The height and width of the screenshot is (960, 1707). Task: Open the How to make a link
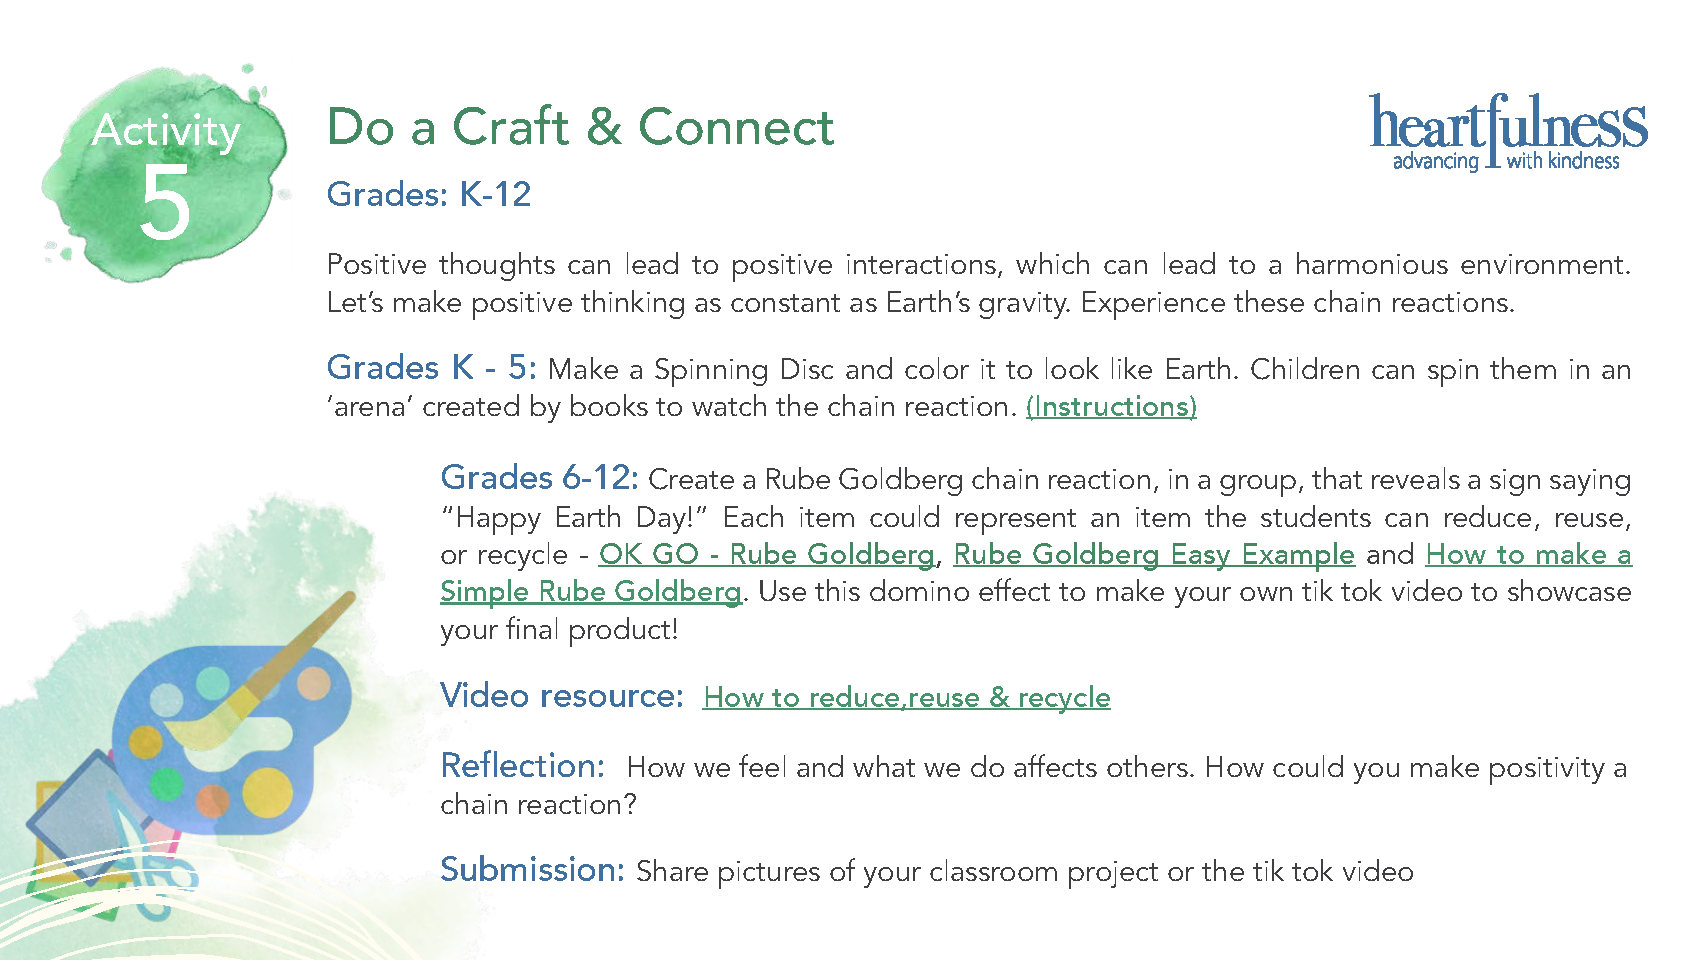point(1528,554)
